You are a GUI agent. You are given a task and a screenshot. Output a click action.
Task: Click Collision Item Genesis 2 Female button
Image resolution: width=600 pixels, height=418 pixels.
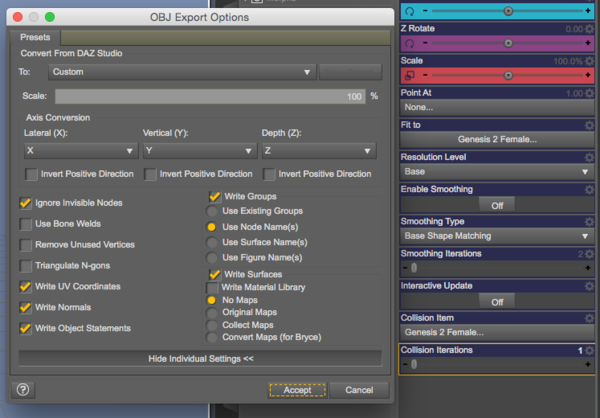click(497, 332)
